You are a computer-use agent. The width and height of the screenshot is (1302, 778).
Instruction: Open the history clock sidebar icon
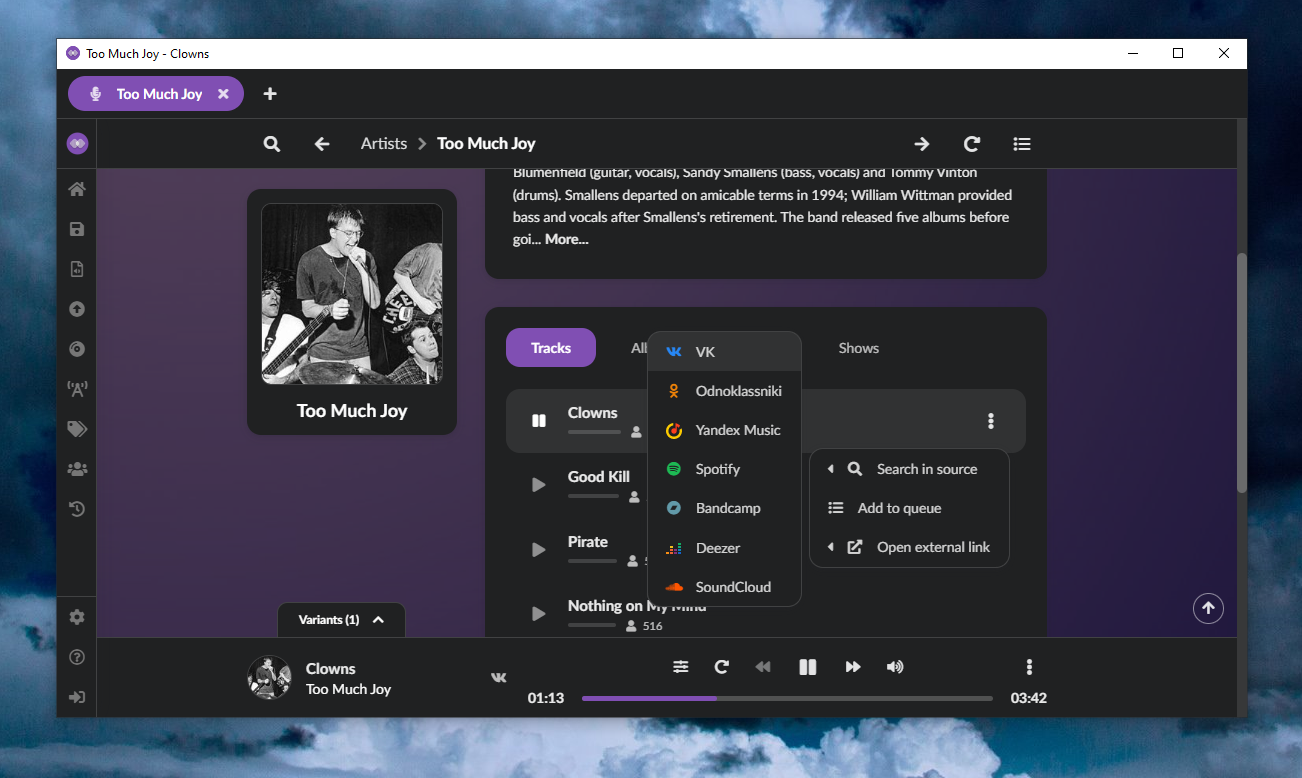(x=77, y=509)
